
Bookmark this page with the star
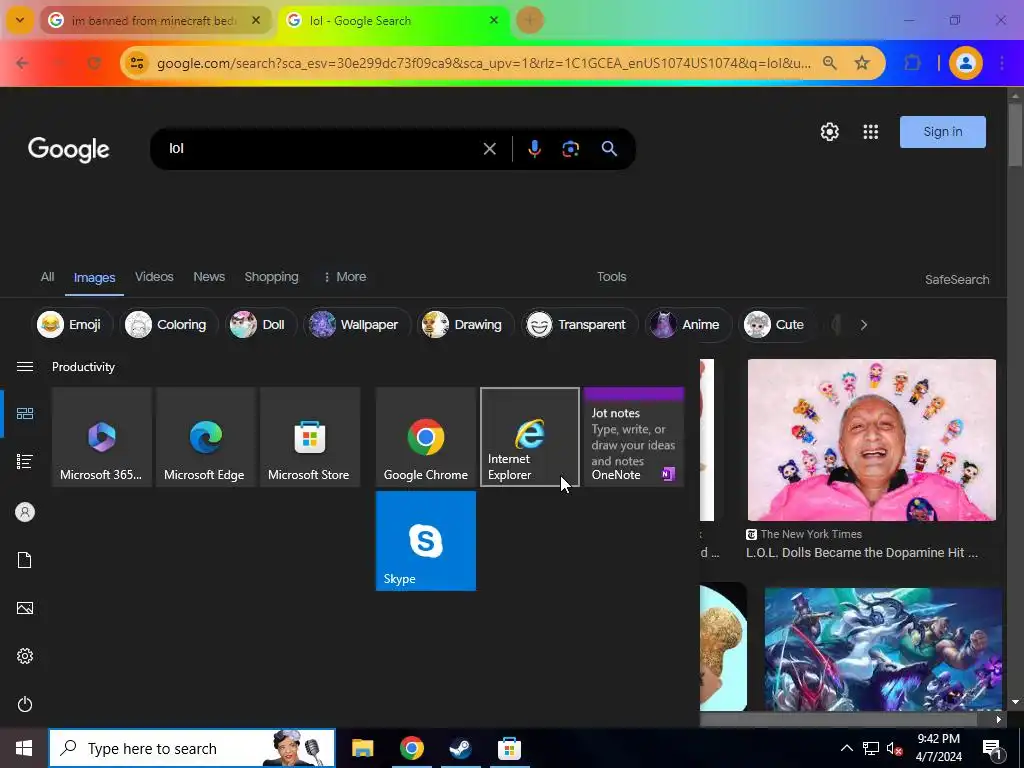tap(862, 63)
